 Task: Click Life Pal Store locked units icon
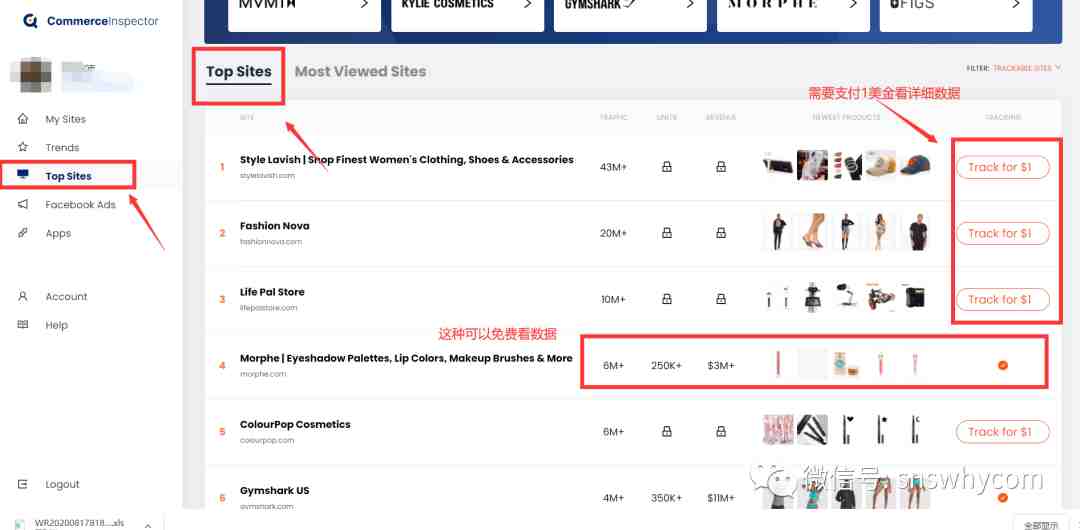point(666,299)
